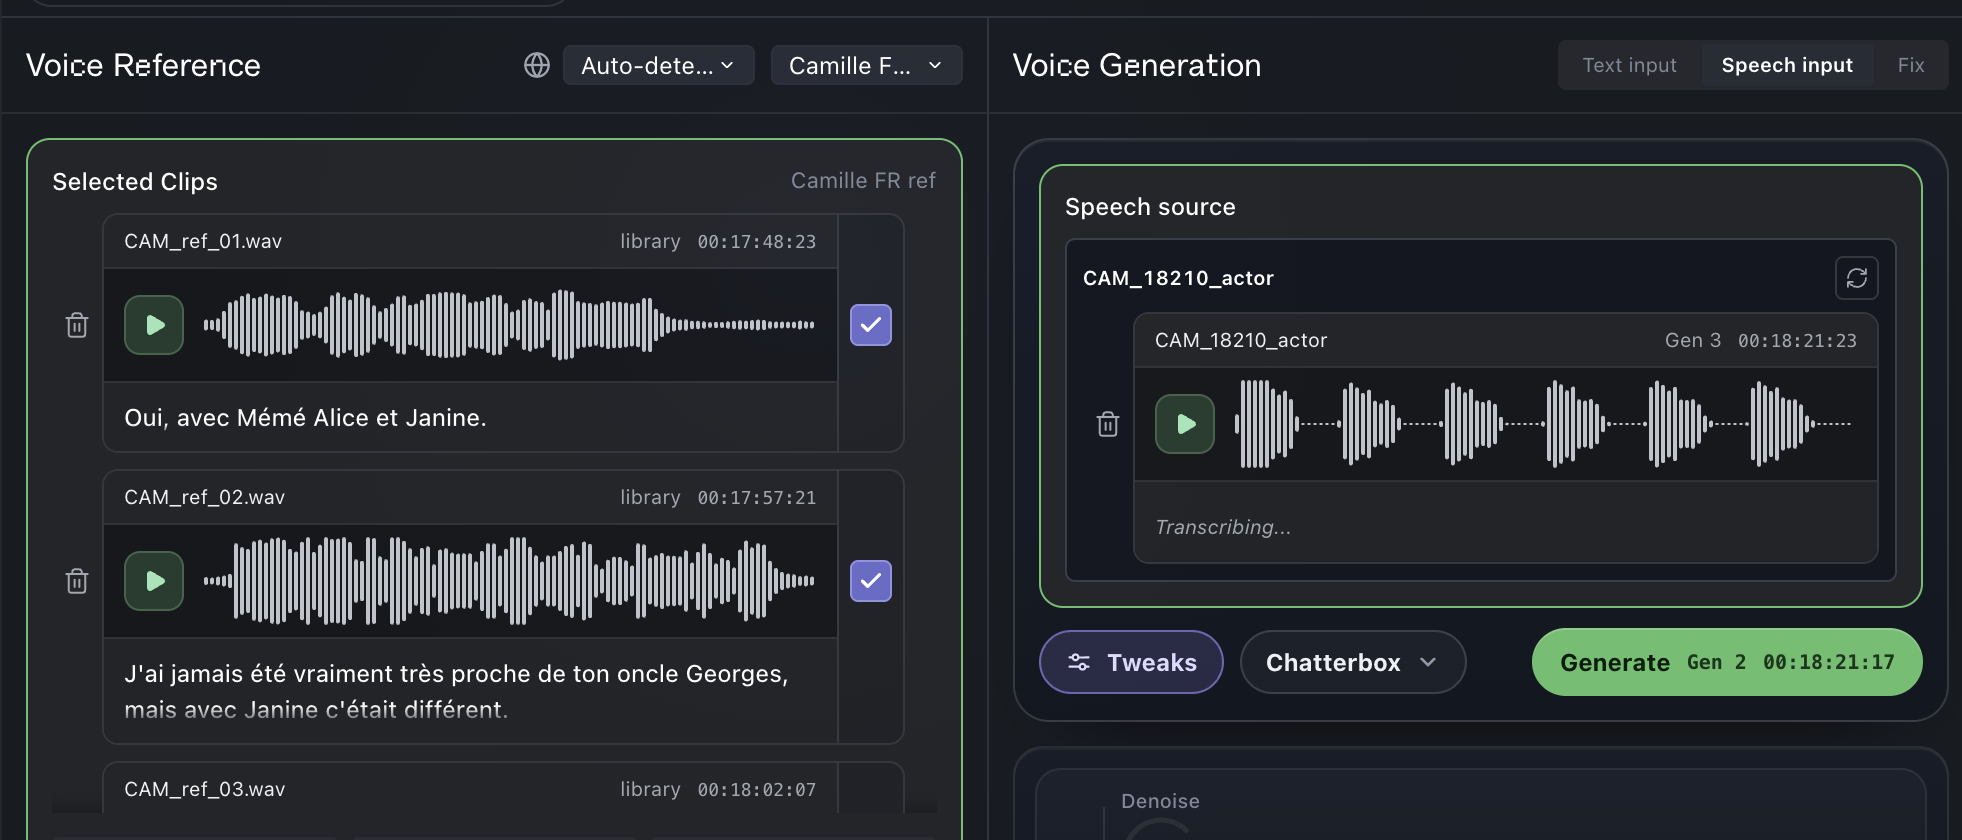The image size is (1962, 840).
Task: Uncheck the CAM_ref_01.wav clip checkbox
Action: click(871, 325)
